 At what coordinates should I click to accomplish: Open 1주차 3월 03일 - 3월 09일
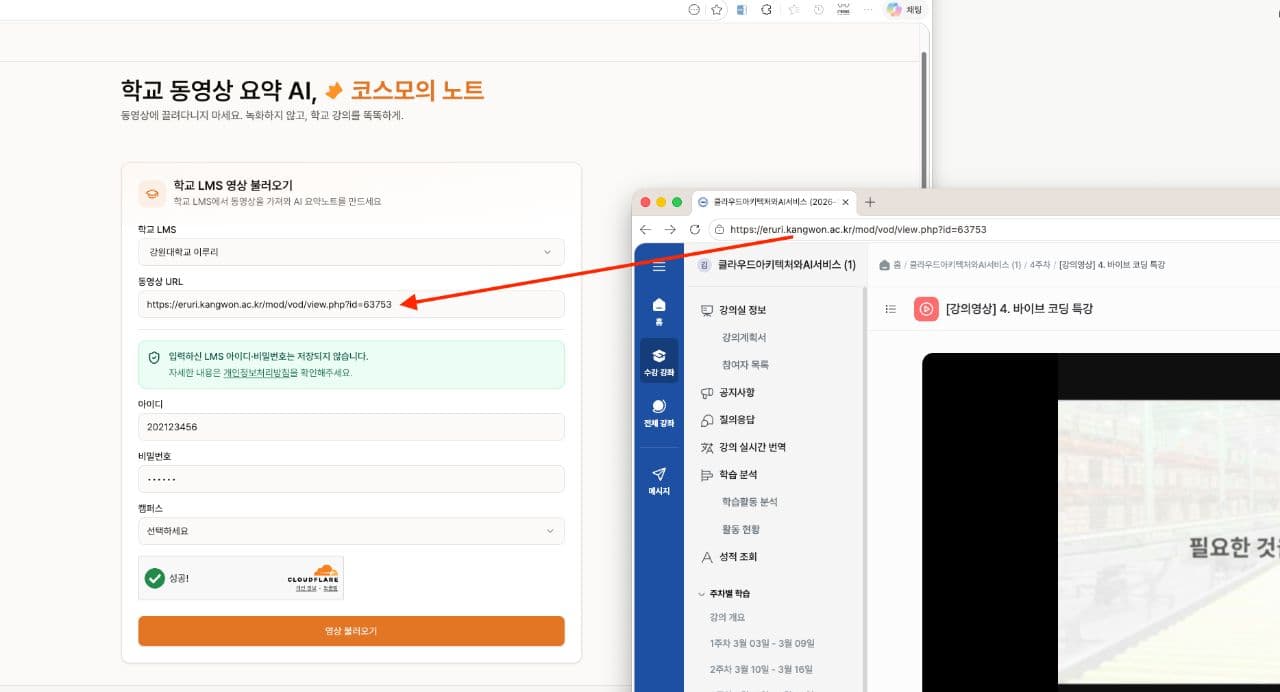click(x=762, y=643)
